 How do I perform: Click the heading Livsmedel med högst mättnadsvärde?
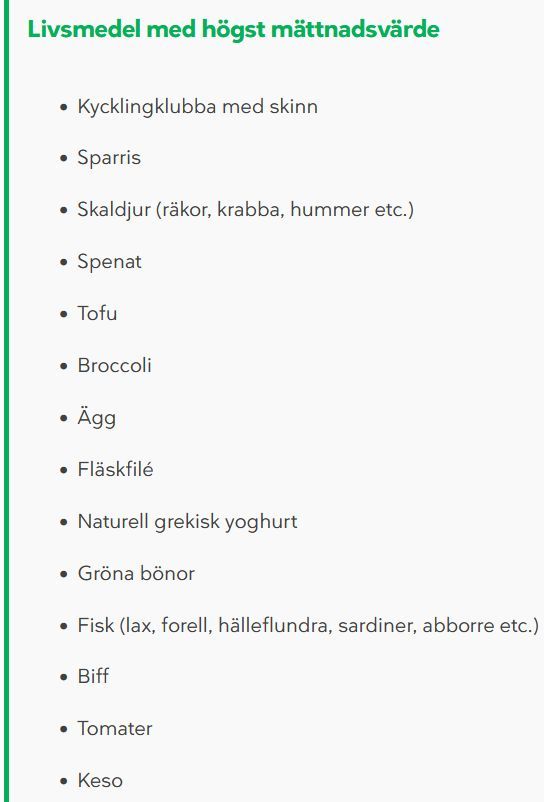click(x=233, y=30)
